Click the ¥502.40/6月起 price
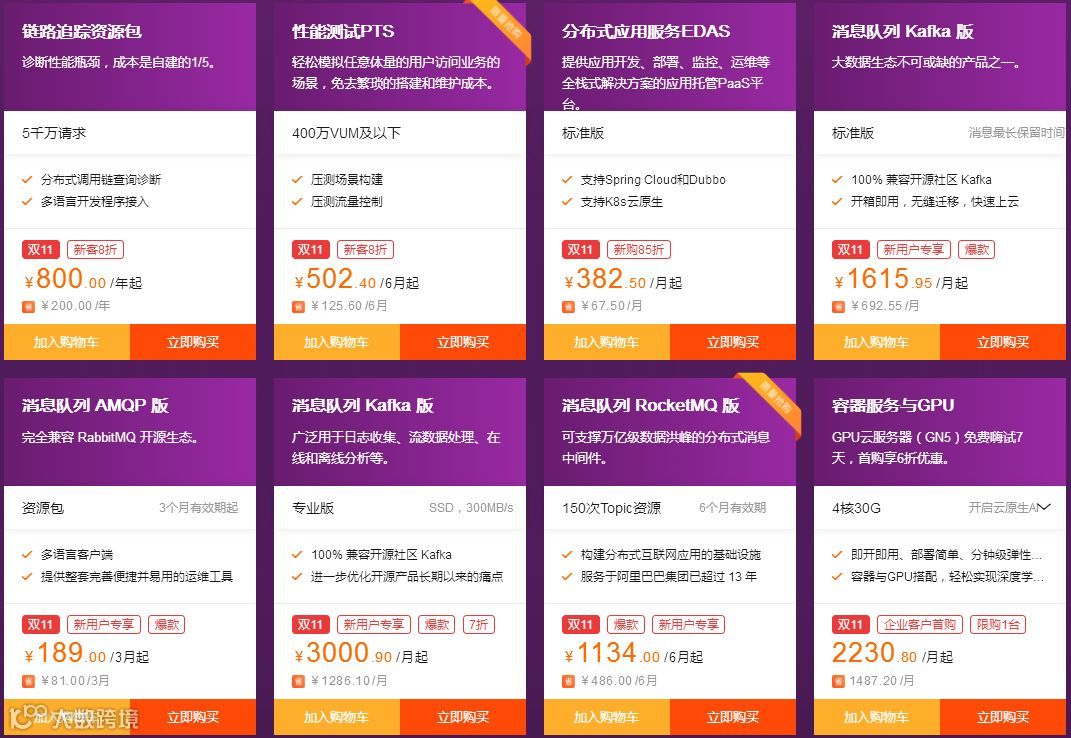This screenshot has width=1071, height=738. tap(356, 279)
